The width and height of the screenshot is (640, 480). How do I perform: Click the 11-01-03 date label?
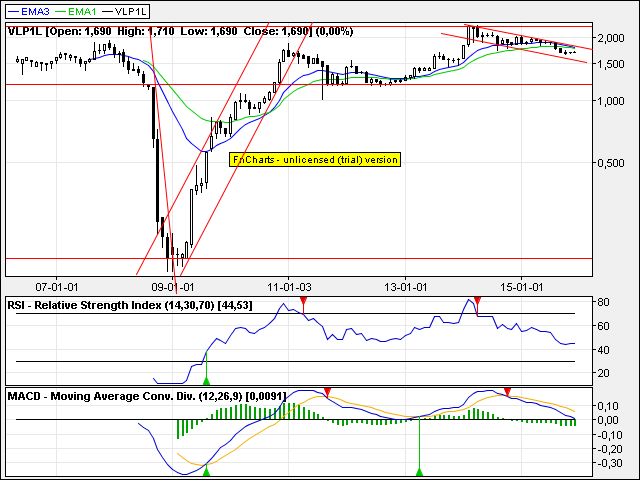click(x=289, y=287)
